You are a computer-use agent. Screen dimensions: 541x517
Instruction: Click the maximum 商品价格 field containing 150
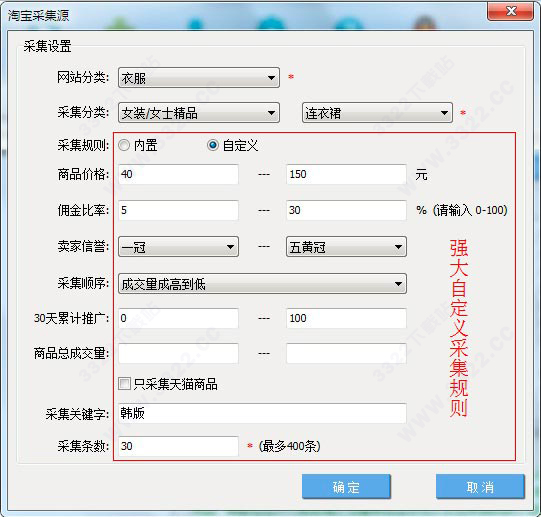tap(346, 174)
